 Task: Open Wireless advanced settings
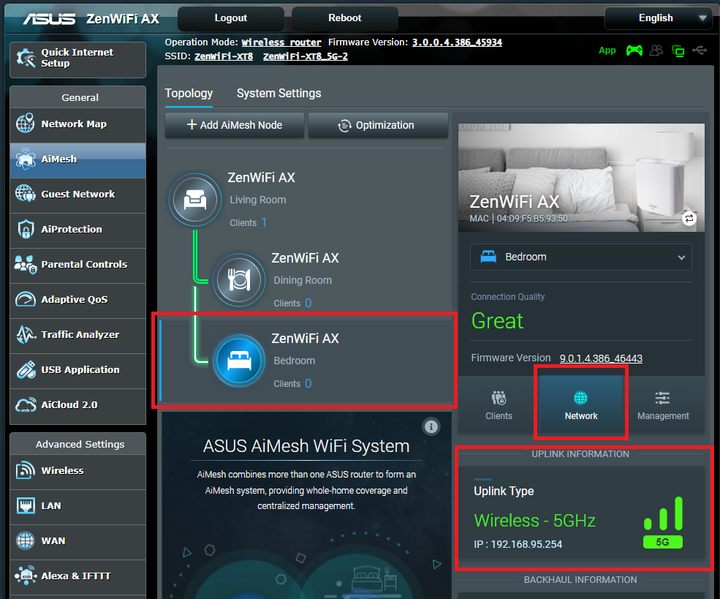[78, 471]
